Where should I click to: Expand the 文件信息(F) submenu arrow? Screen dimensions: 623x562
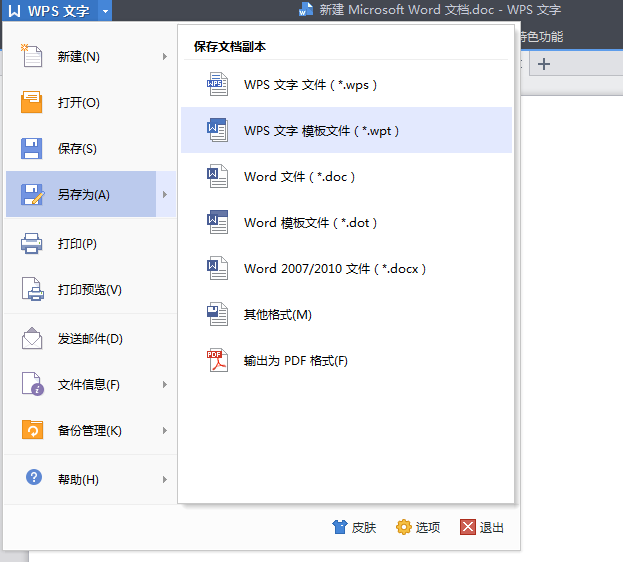click(x=165, y=385)
